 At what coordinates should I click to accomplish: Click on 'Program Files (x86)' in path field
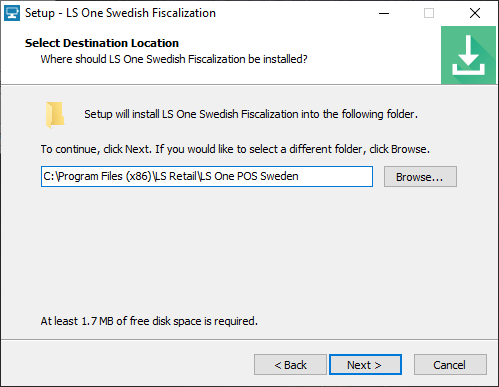click(105, 176)
